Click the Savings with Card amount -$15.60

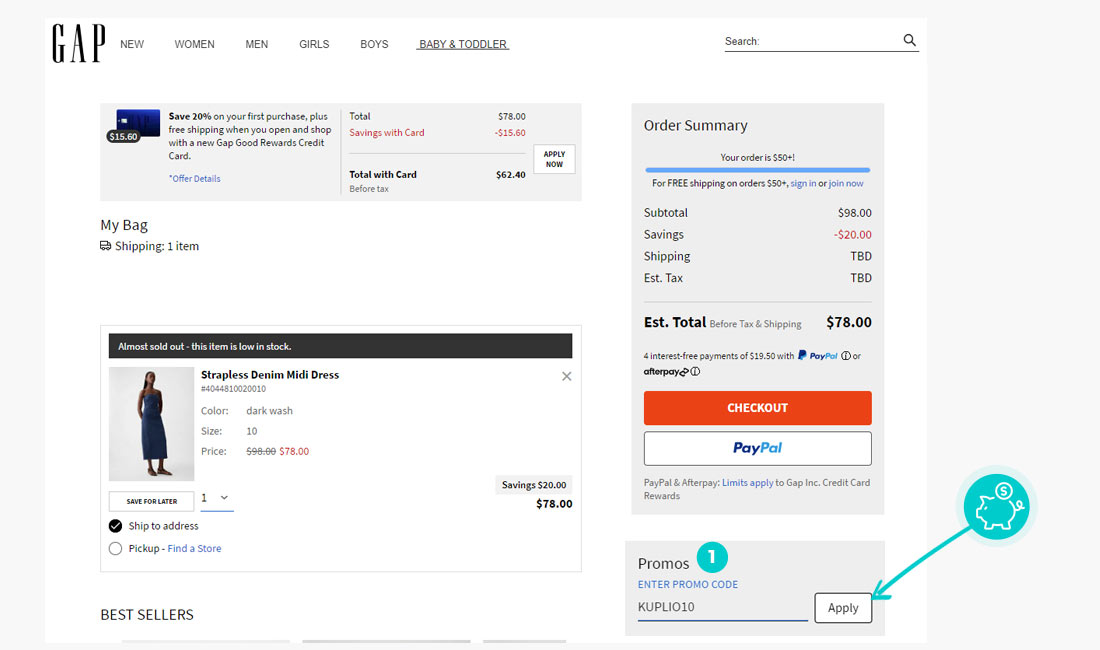point(510,133)
